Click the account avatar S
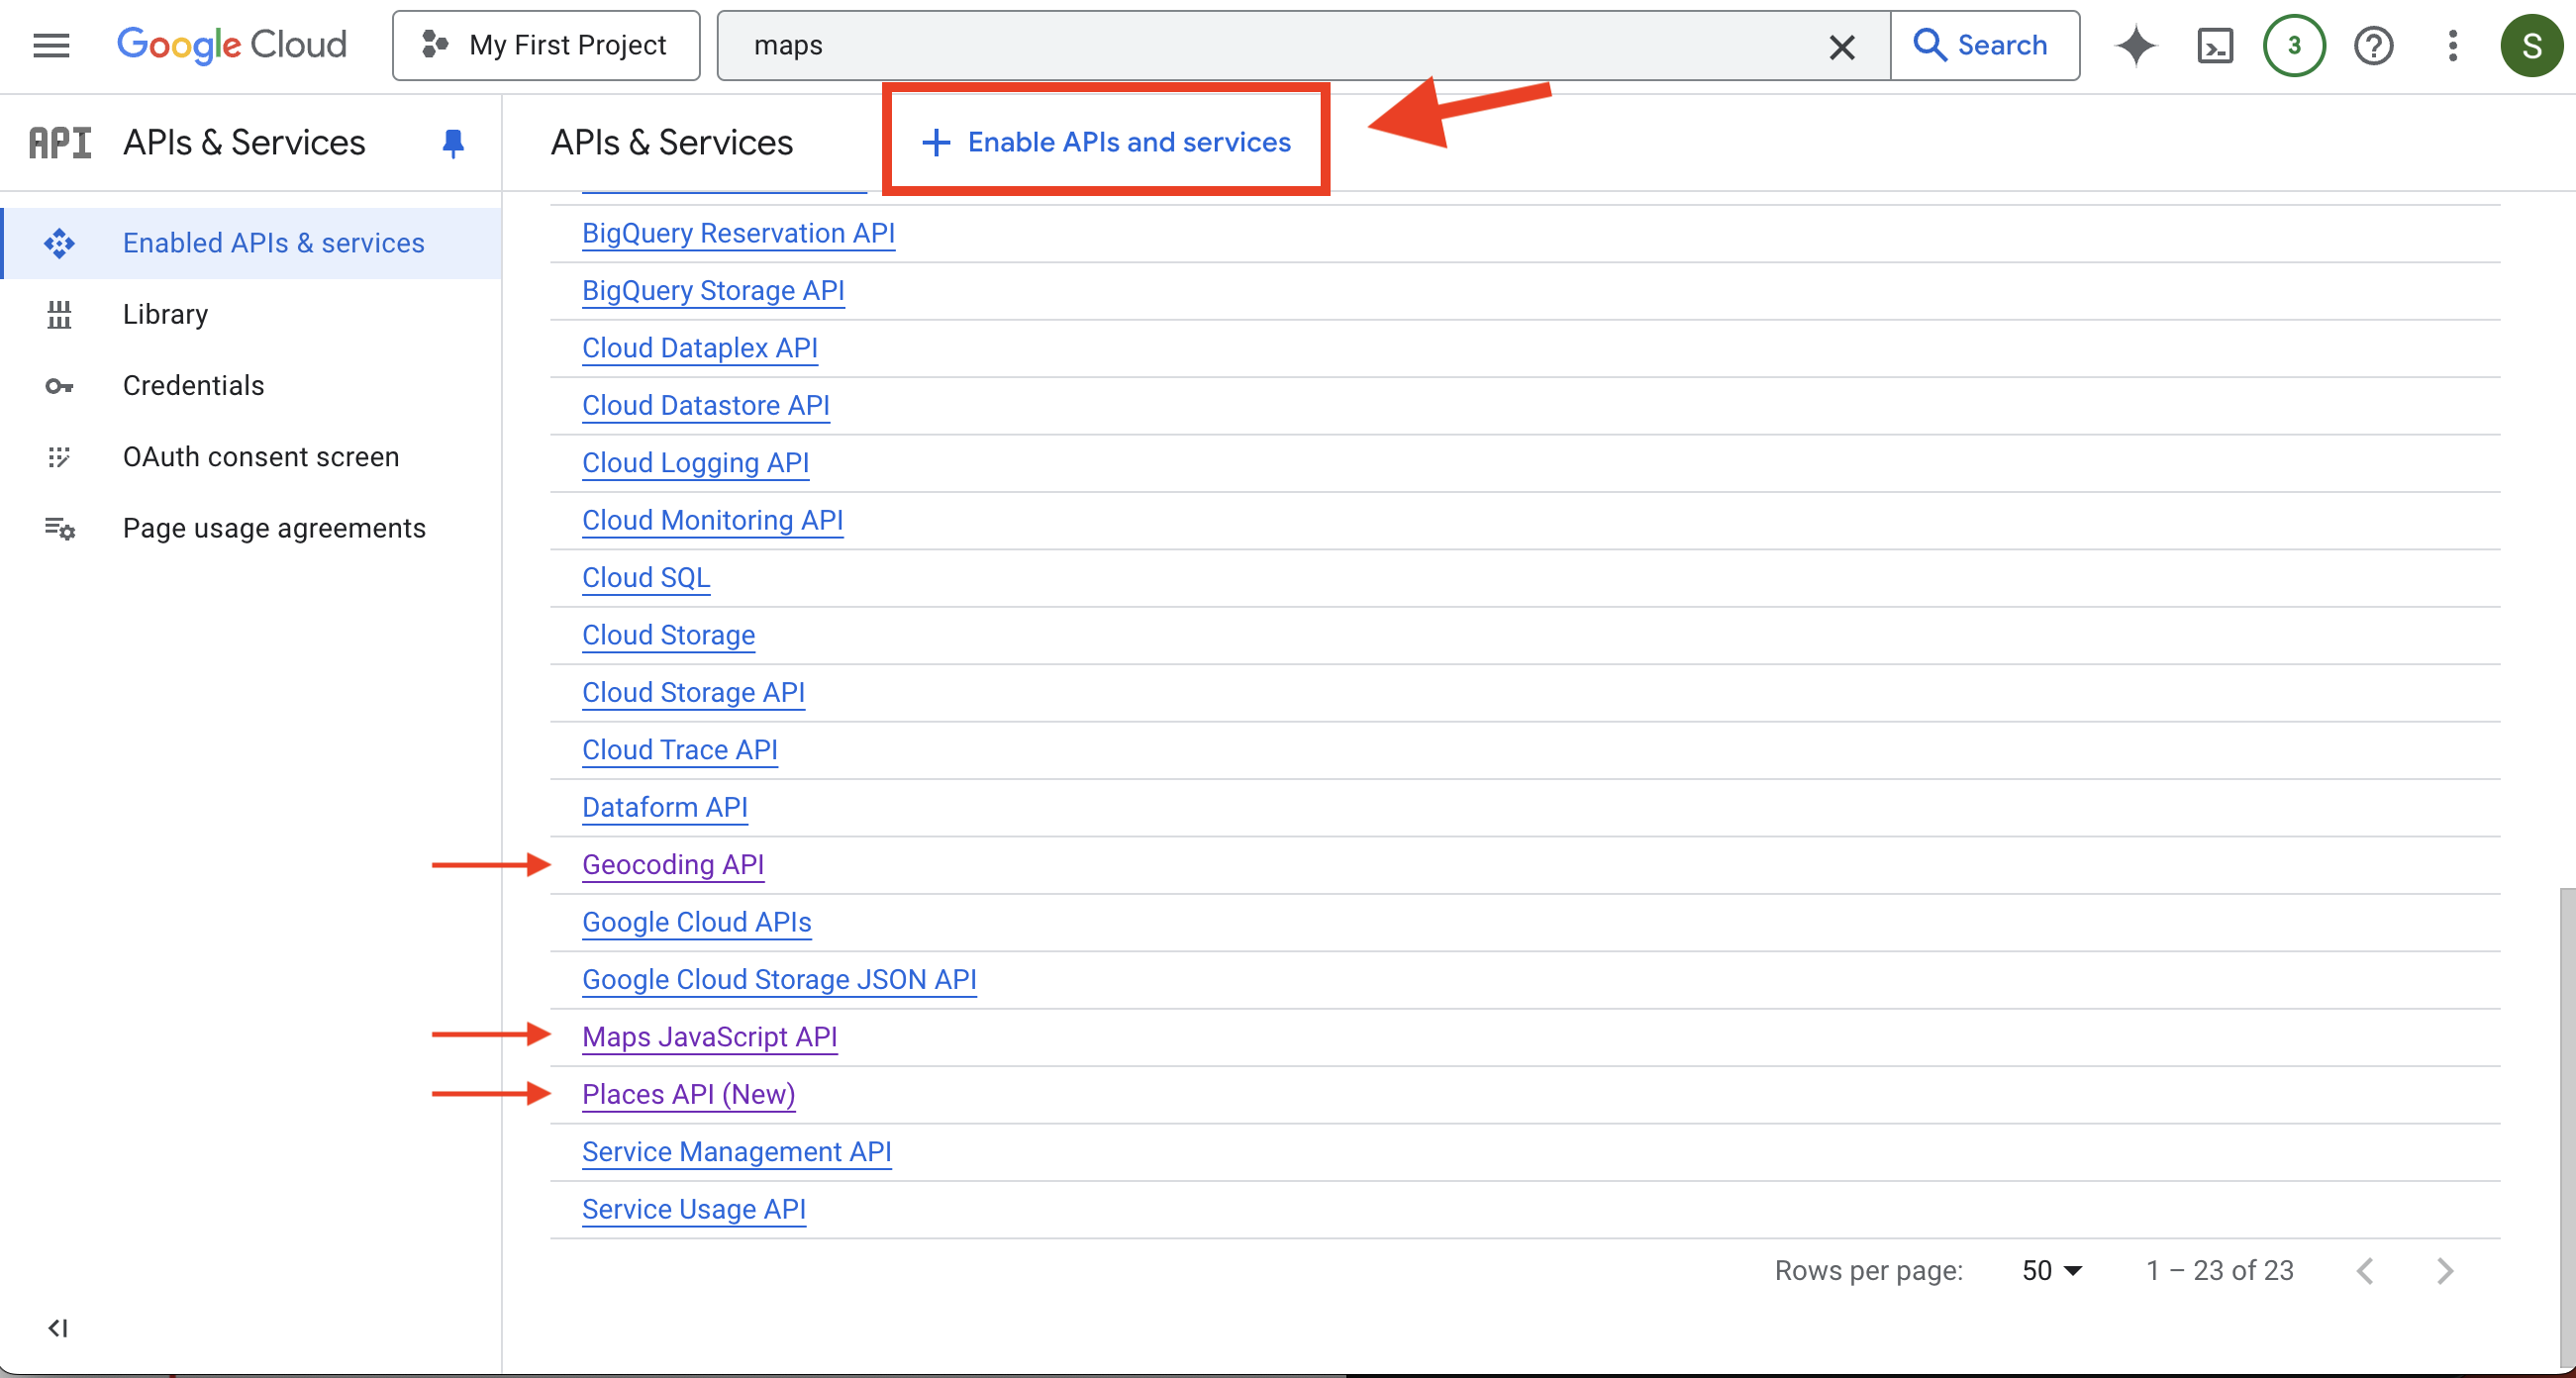The width and height of the screenshot is (2576, 1378). point(2531,45)
